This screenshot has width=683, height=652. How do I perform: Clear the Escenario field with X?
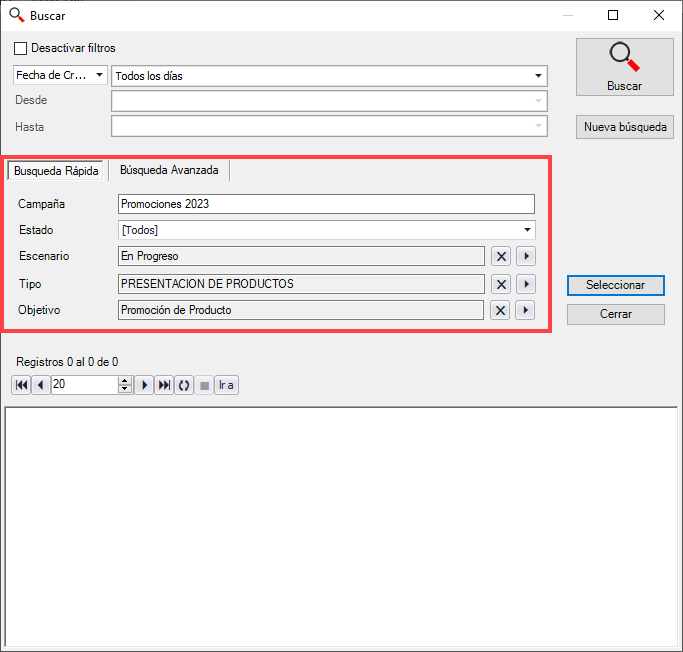coord(501,256)
